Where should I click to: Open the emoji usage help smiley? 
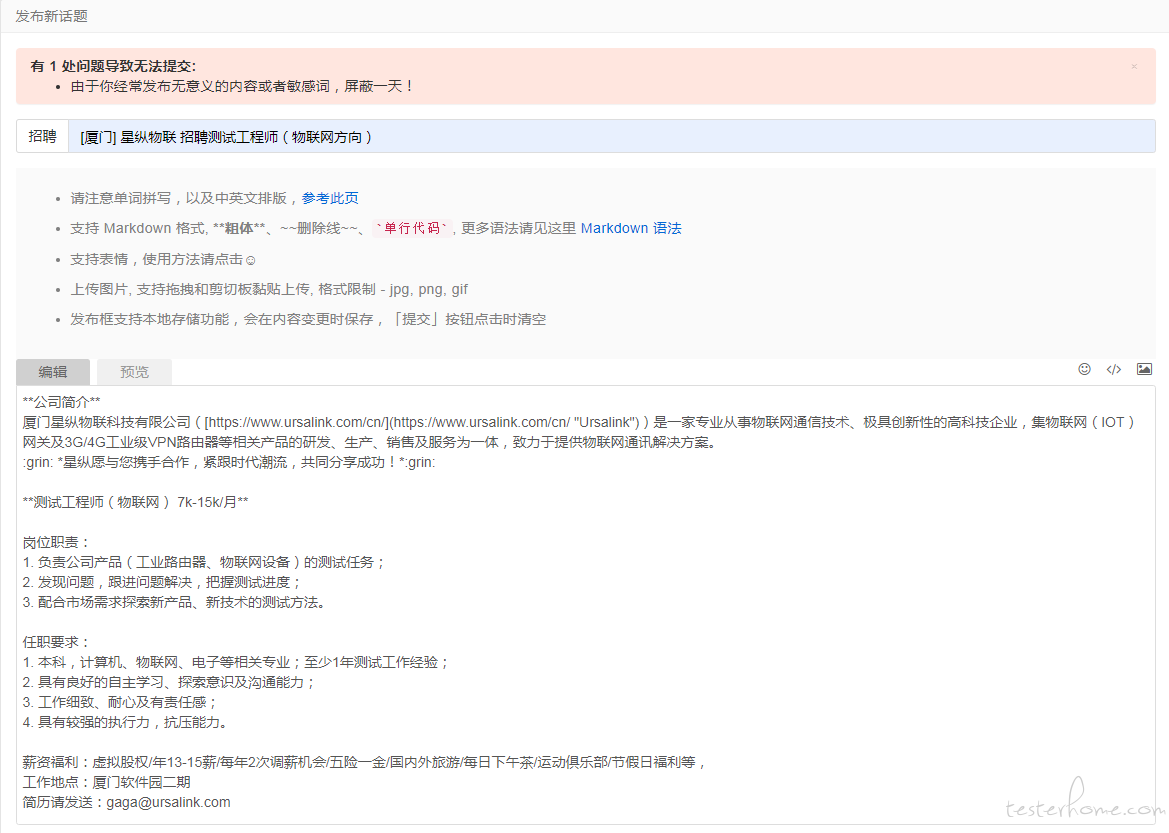point(250,260)
